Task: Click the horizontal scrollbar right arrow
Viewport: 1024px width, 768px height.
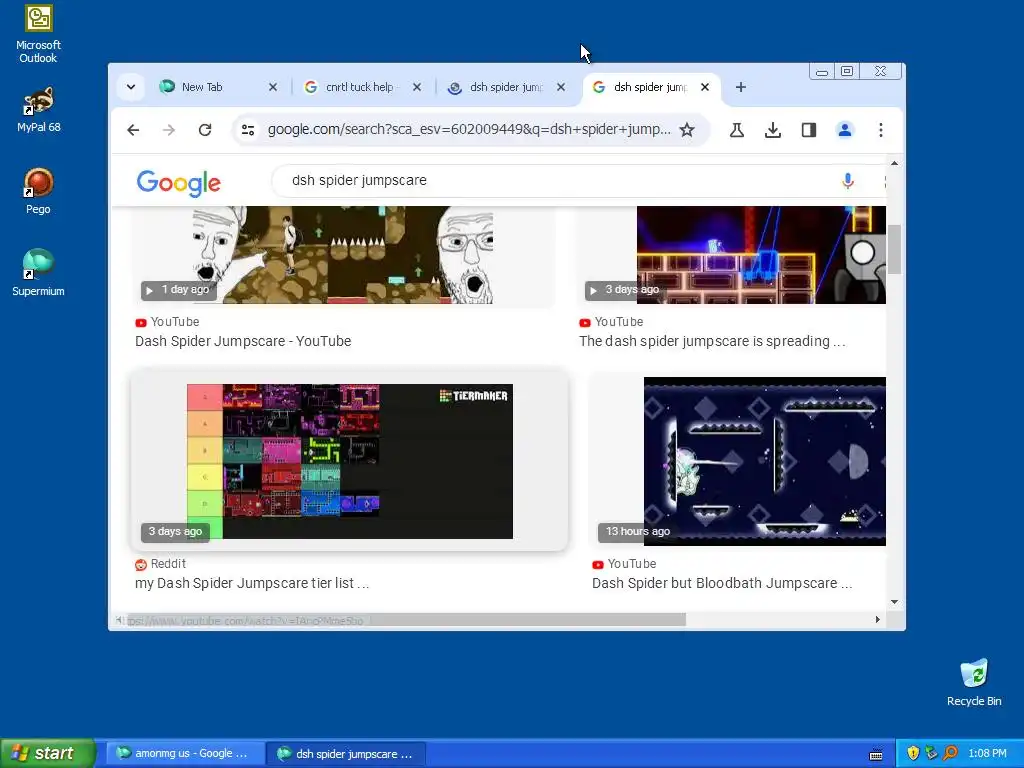Action: tap(878, 620)
